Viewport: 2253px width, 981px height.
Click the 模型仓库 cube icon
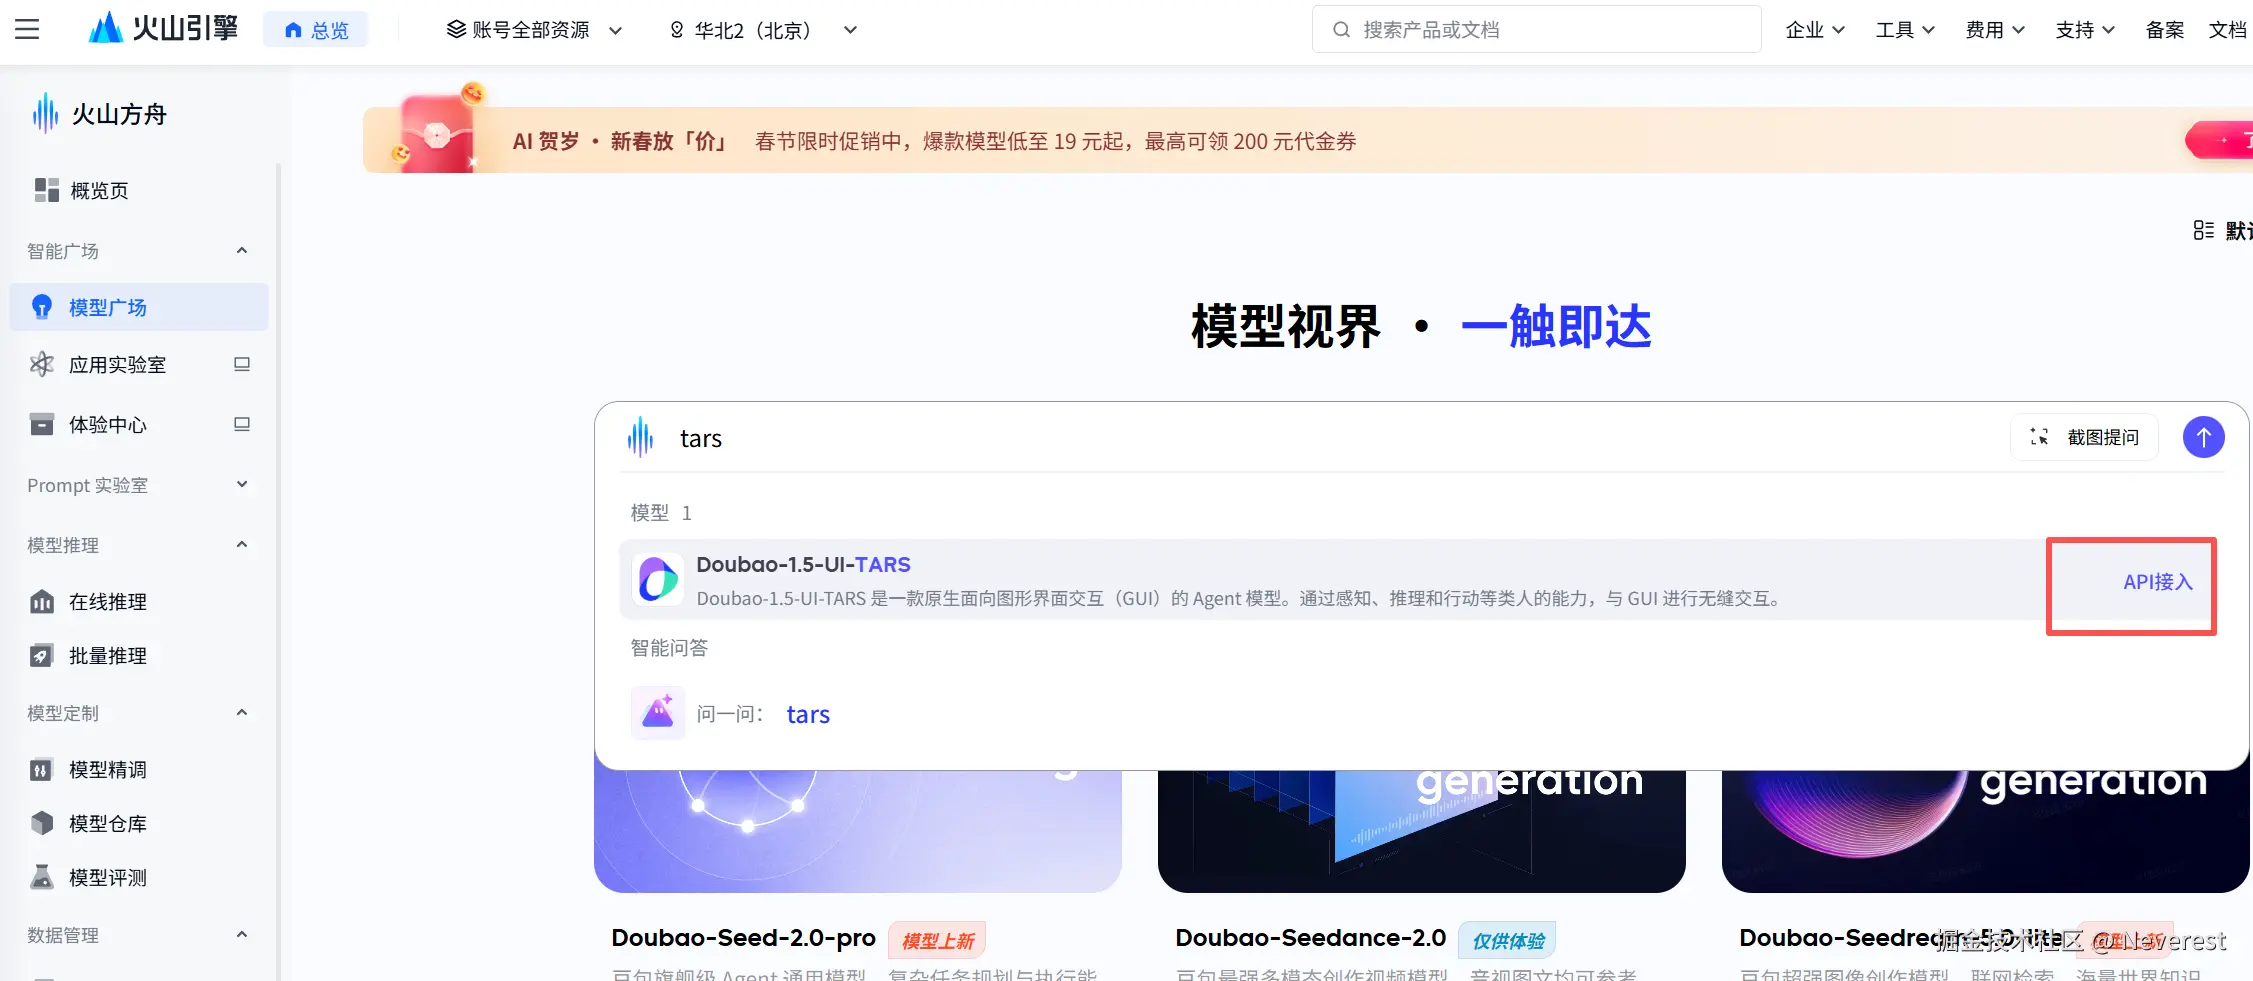42,823
